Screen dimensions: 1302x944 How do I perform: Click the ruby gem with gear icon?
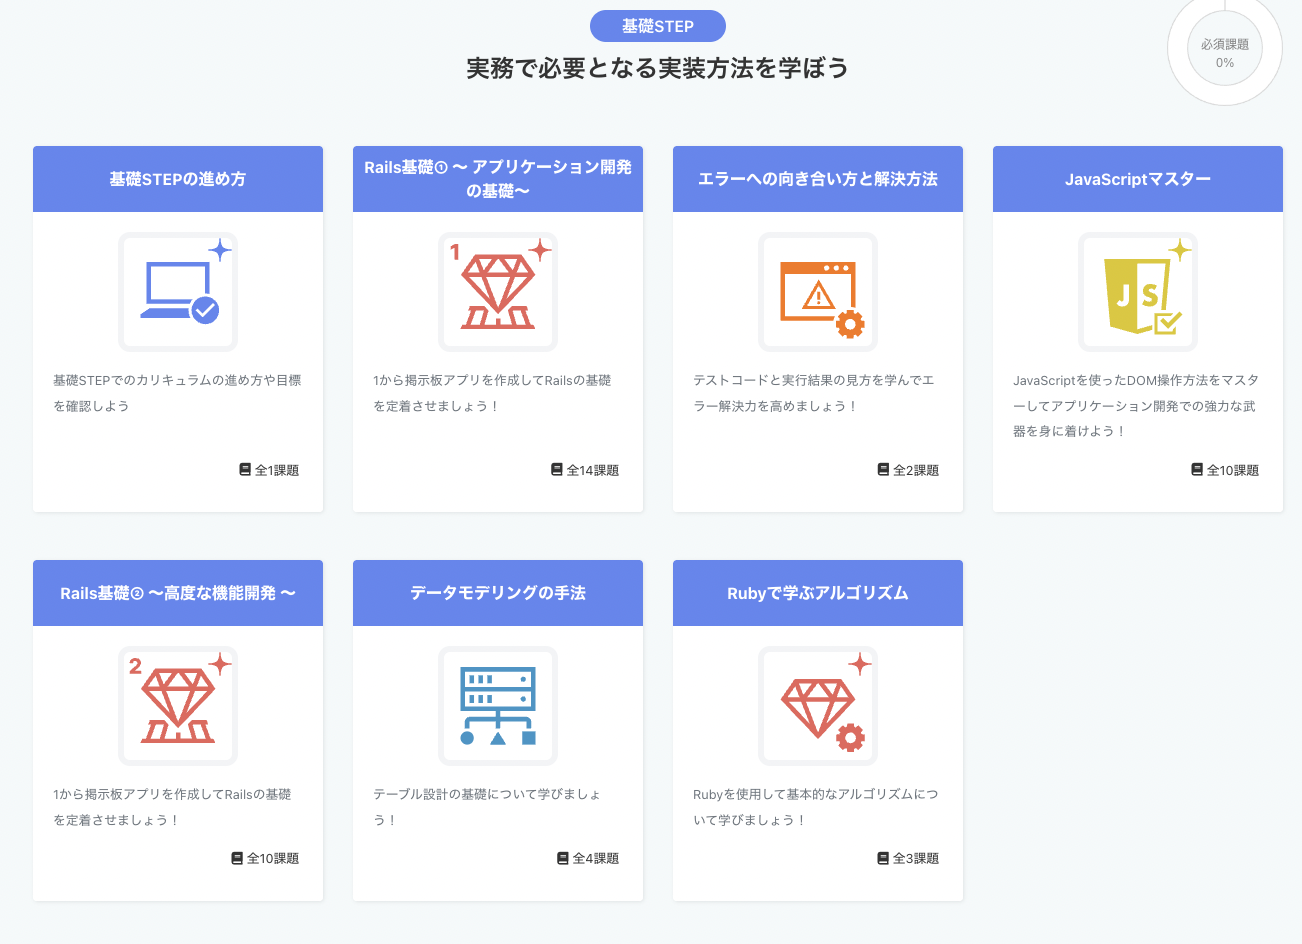pyautogui.click(x=818, y=706)
